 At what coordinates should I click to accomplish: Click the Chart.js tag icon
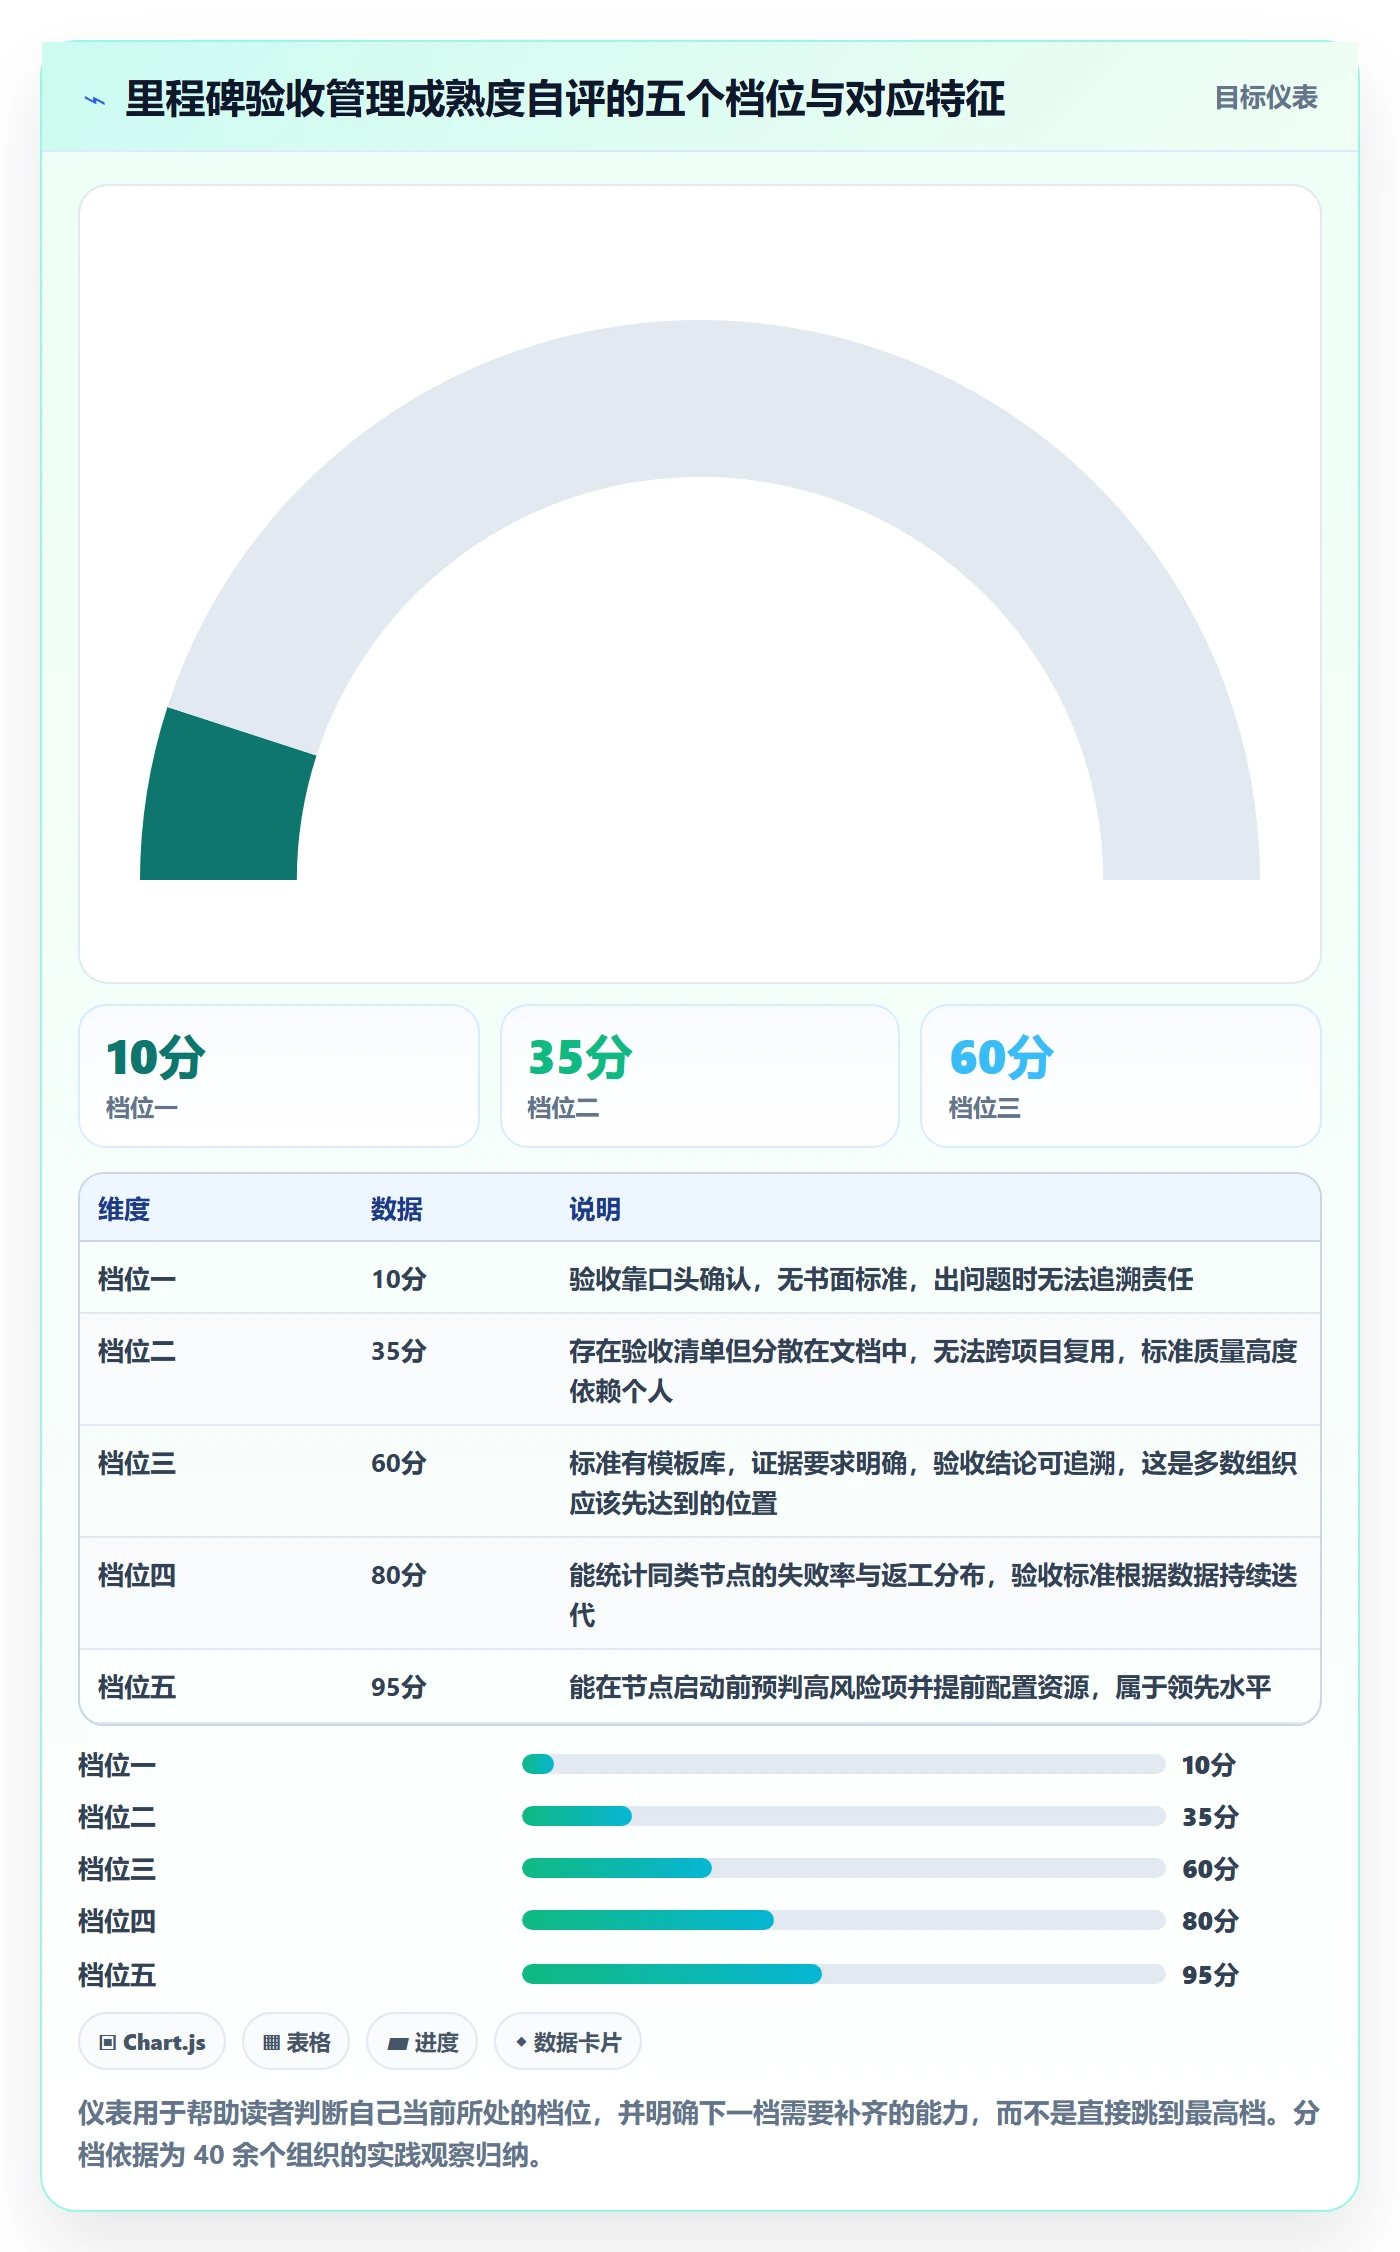[x=108, y=2042]
